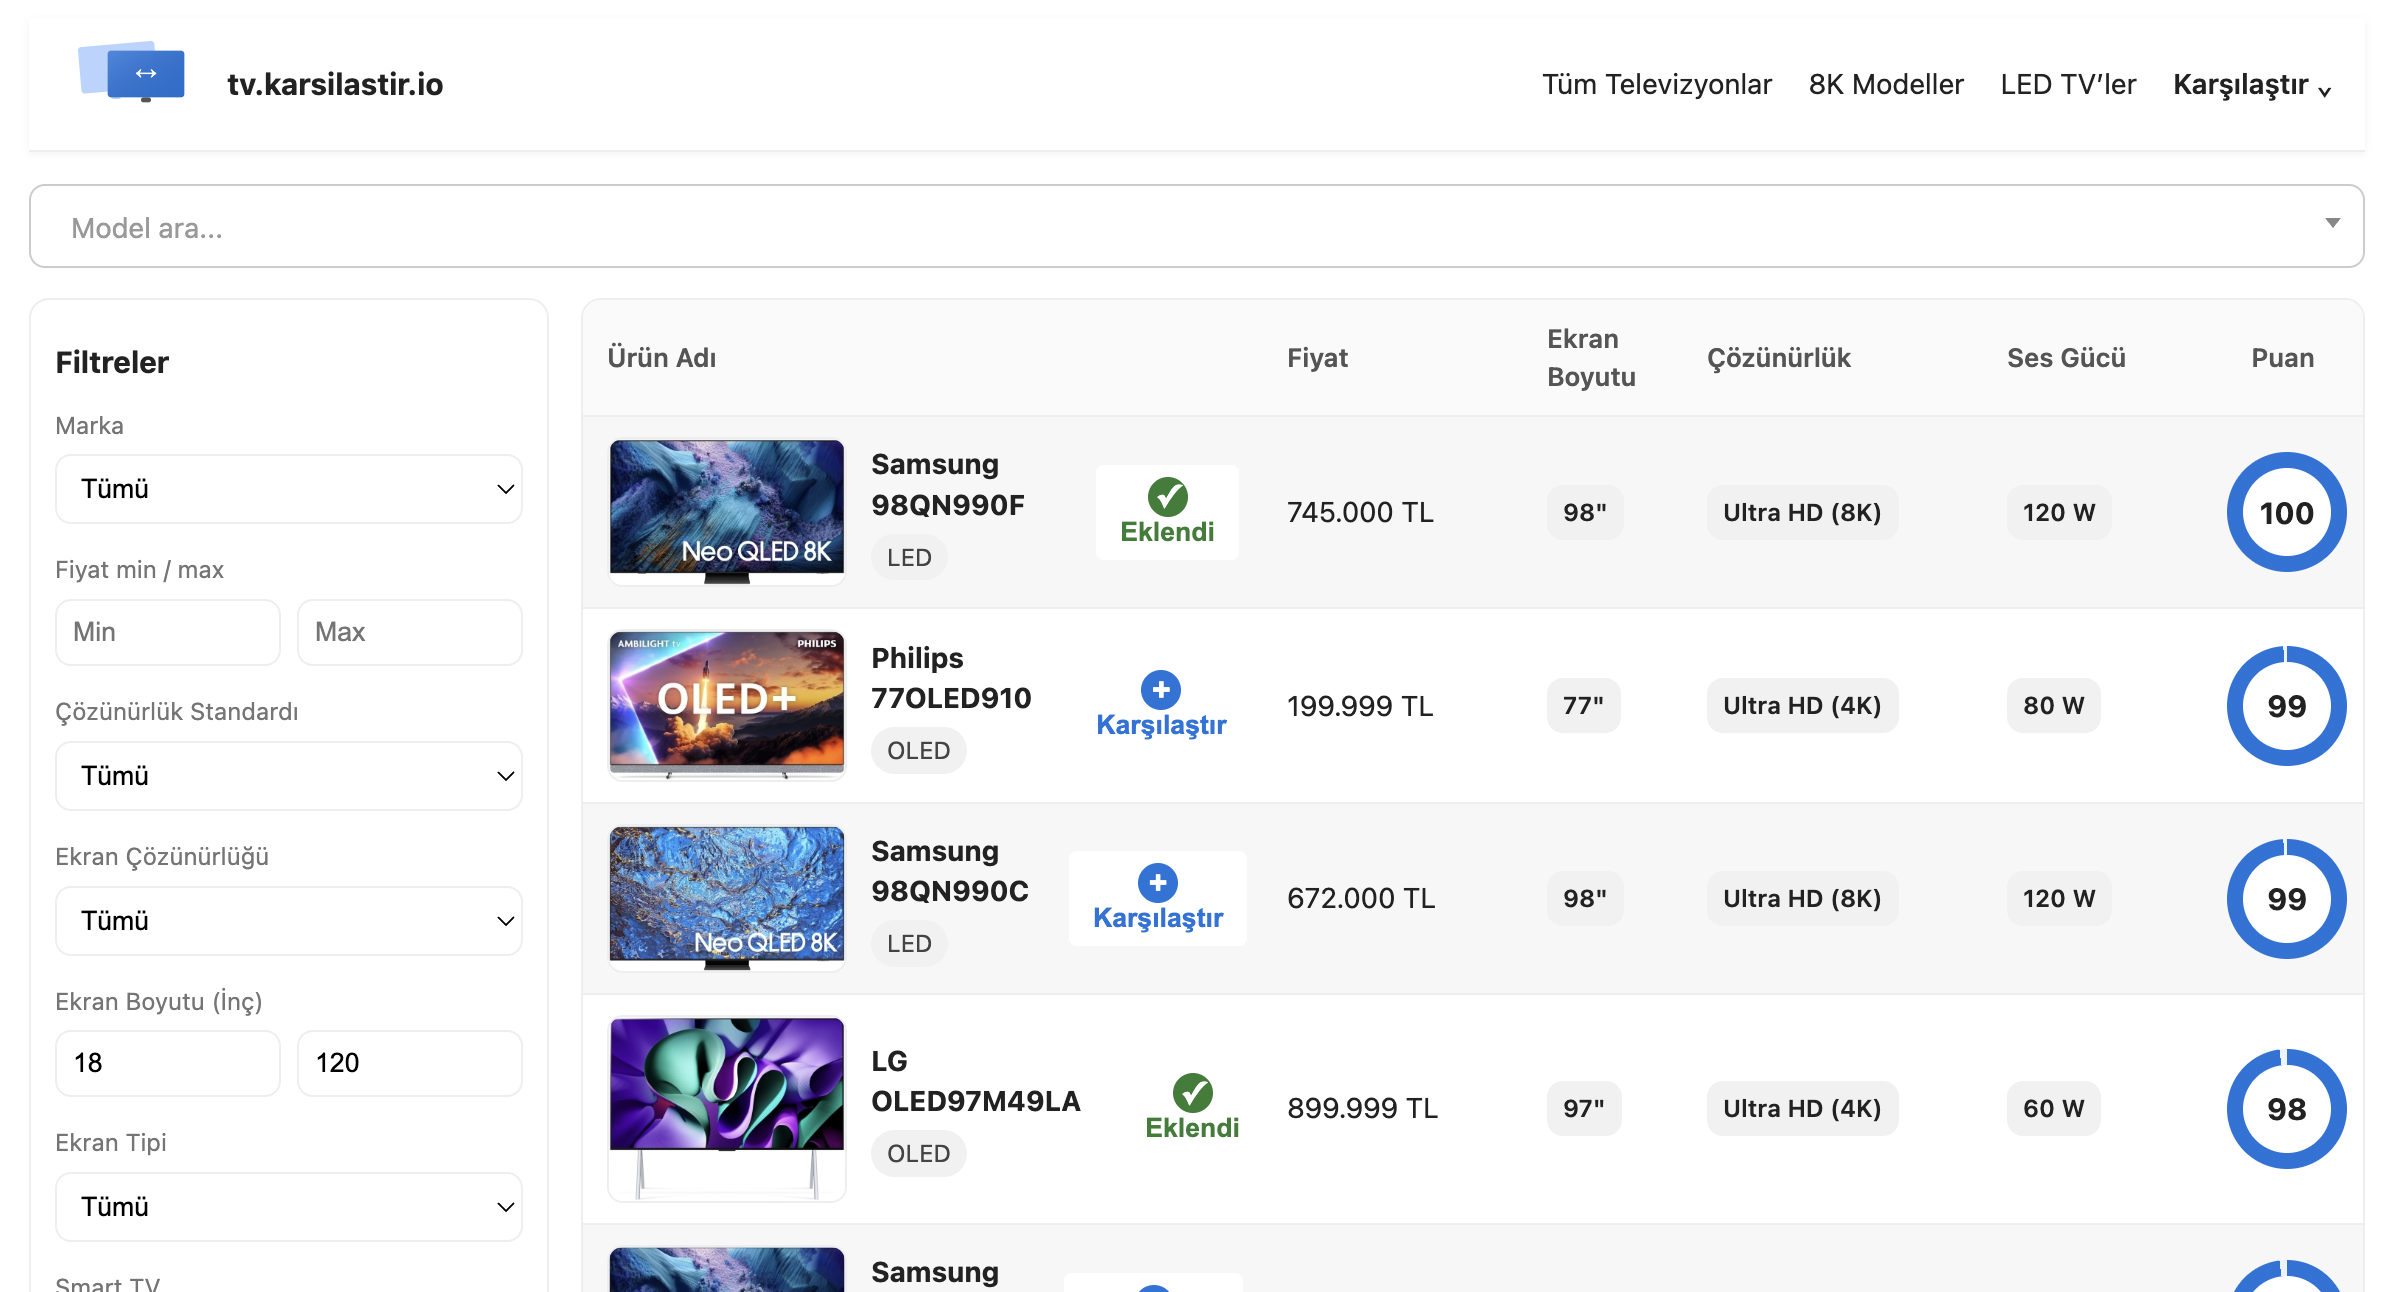Click blue plus icon for Philips 77OLED910
Image resolution: width=2408 pixels, height=1292 pixels.
(1160, 689)
